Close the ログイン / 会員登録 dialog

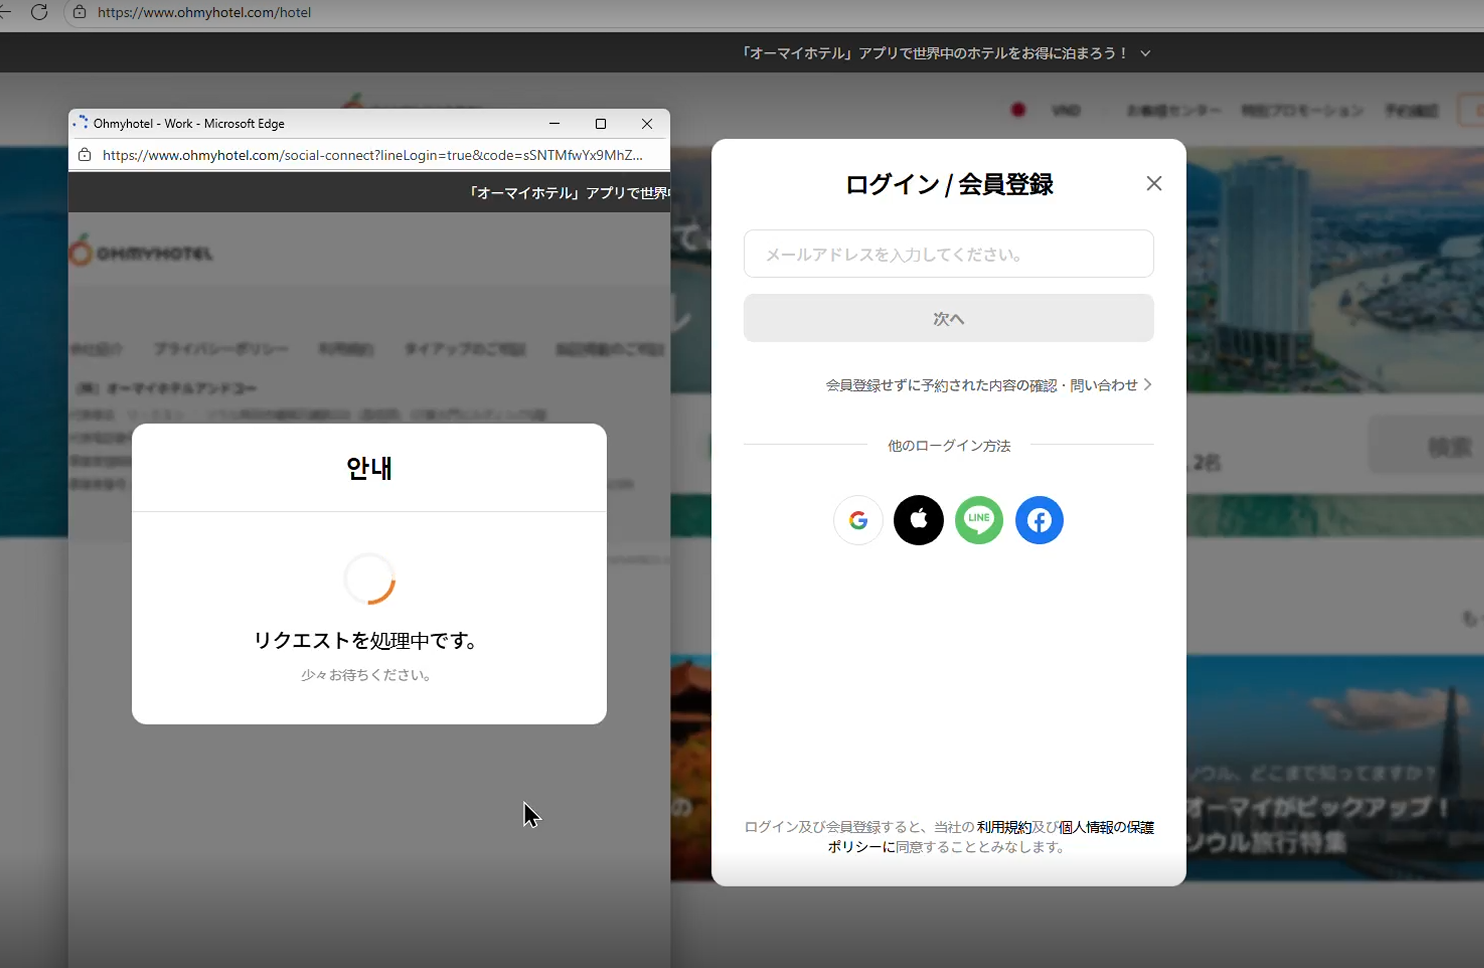pos(1153,184)
